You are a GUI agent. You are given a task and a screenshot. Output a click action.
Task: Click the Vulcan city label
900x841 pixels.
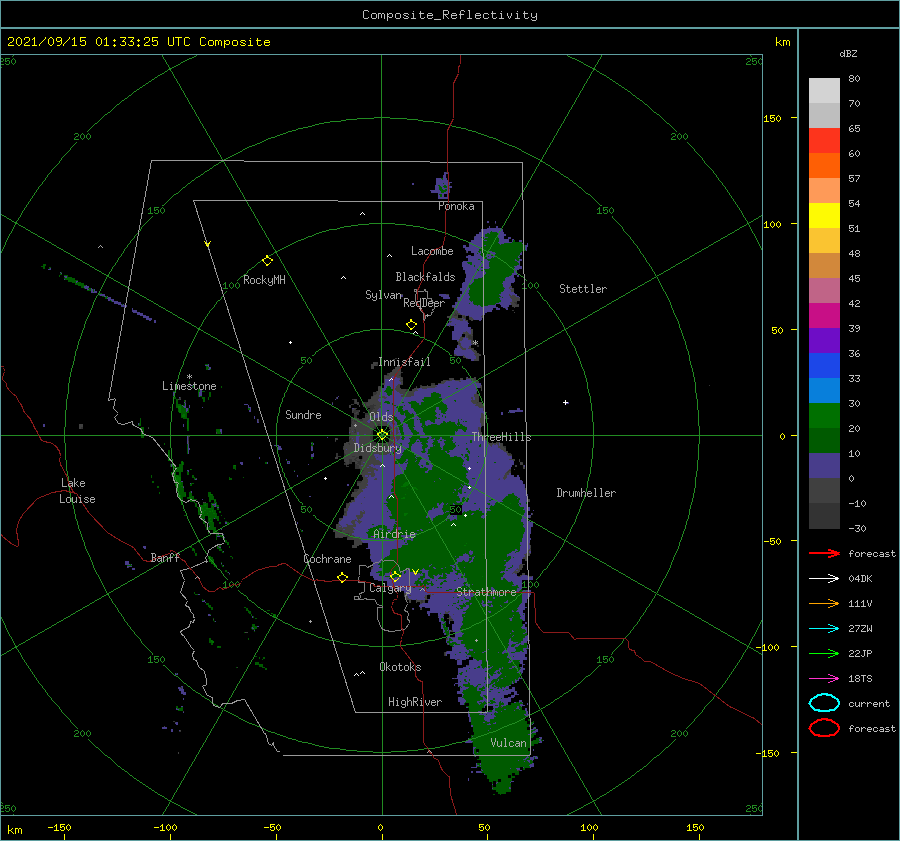508,743
